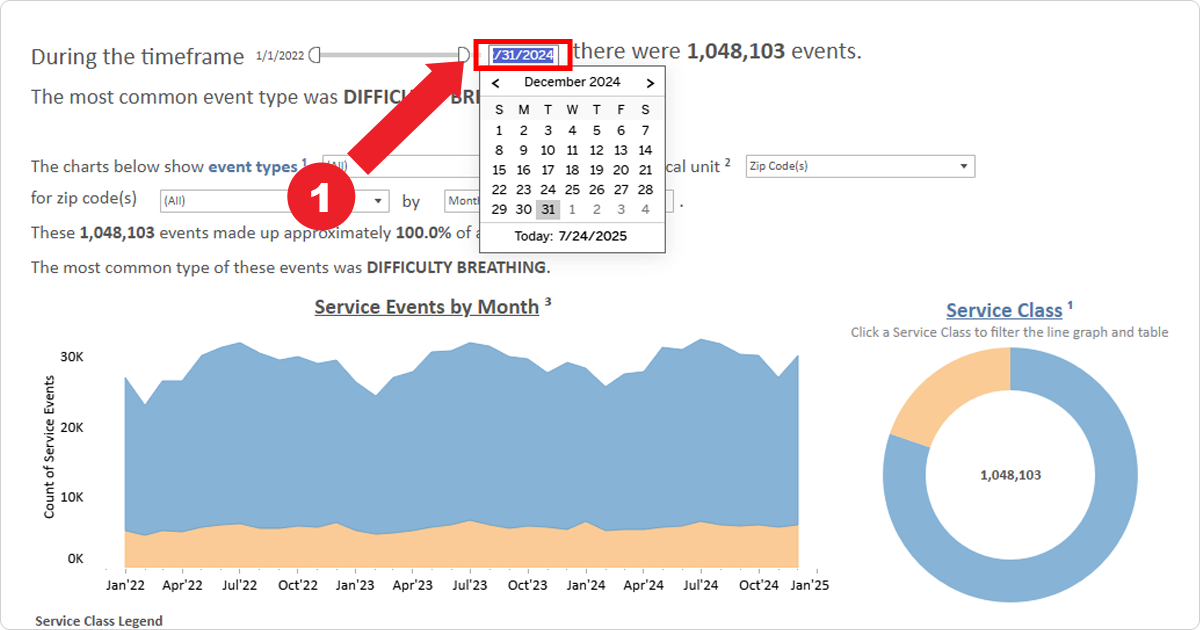Screen dimensions: 1200x630
Task: Click Today: 7/24/2025 in calendar footer
Action: click(570, 237)
